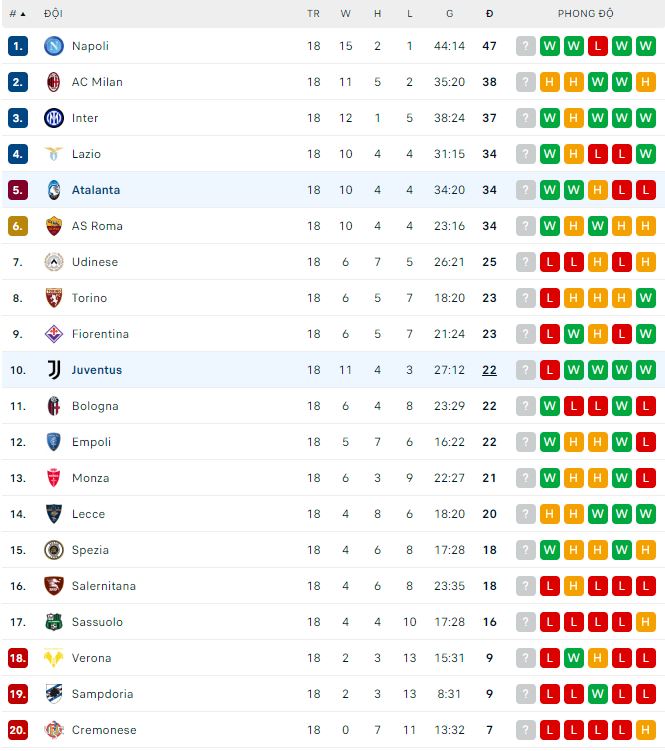Click the AS Roma club badge
Viewport: 665px width, 751px height.
[53, 226]
